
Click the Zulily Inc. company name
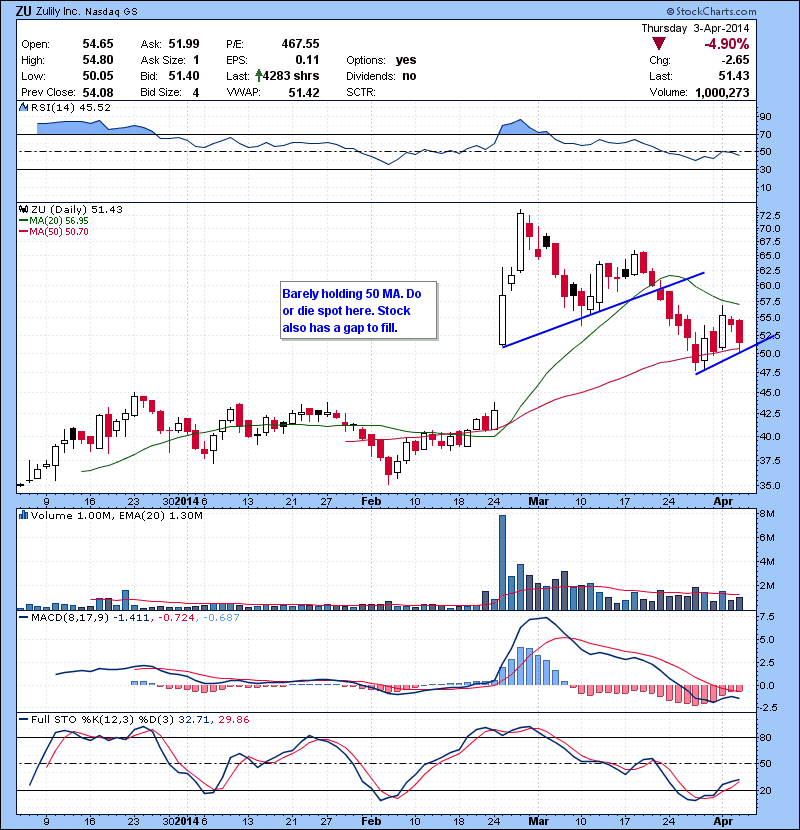tap(58, 11)
